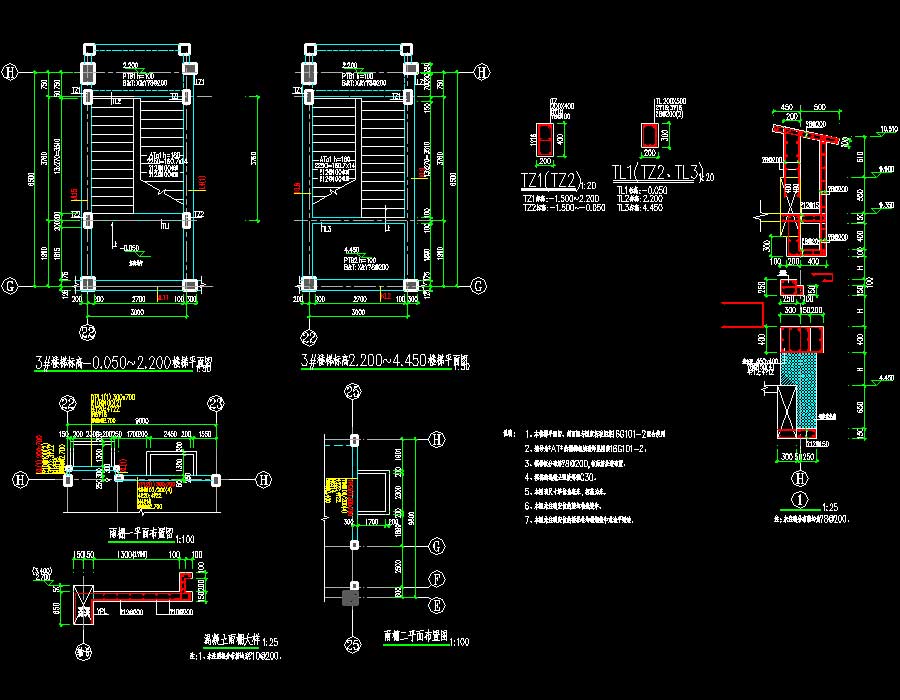
Task: Select the "3000" dimension under the -0.050~2.200 stair plan
Action: (x=137, y=313)
